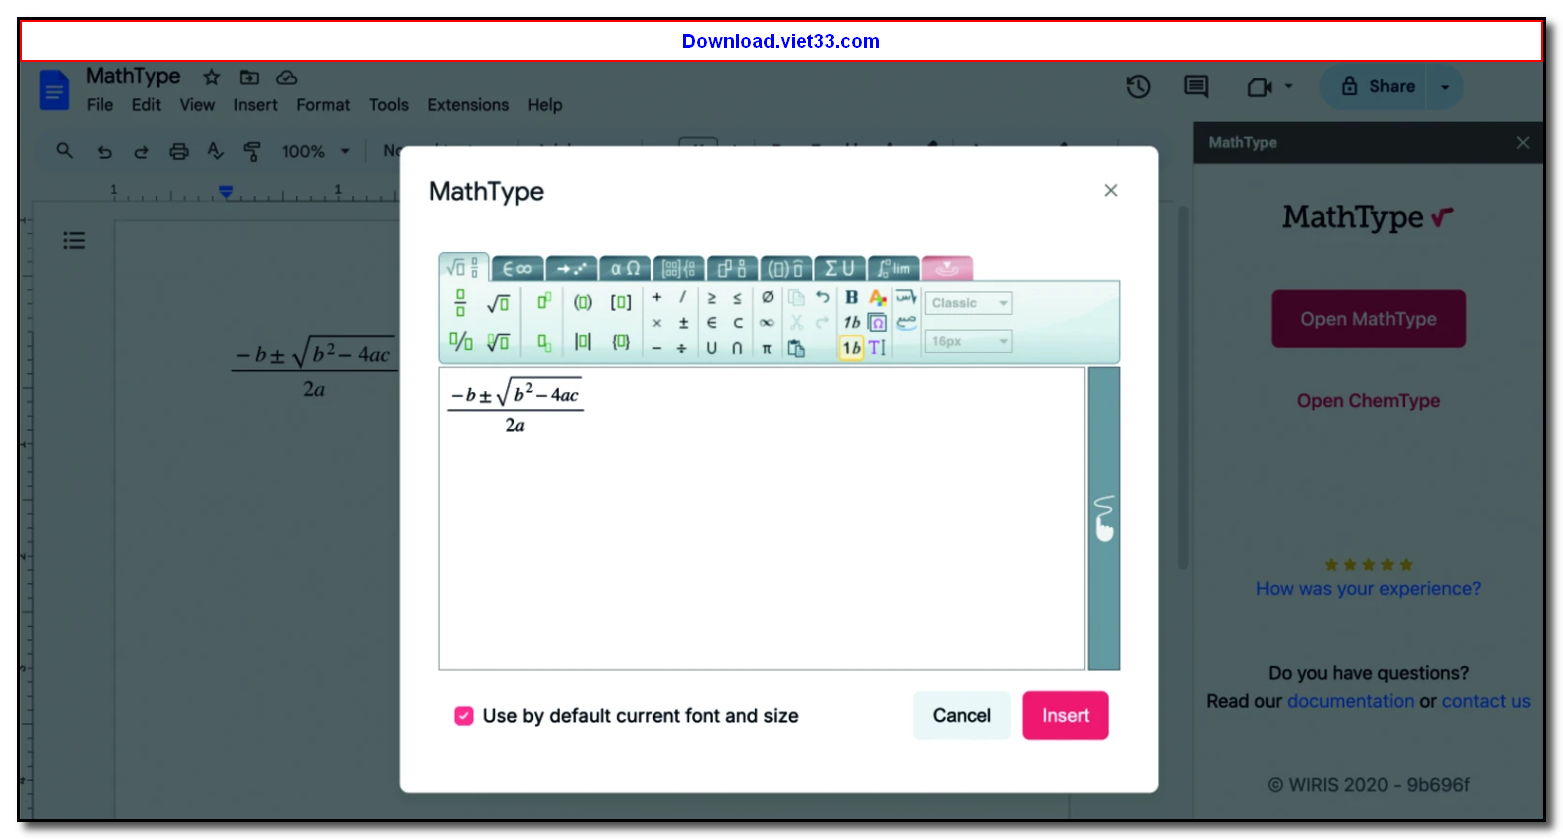The height and width of the screenshot is (839, 1563).
Task: Toggle Use by default current font and size
Action: coord(462,716)
